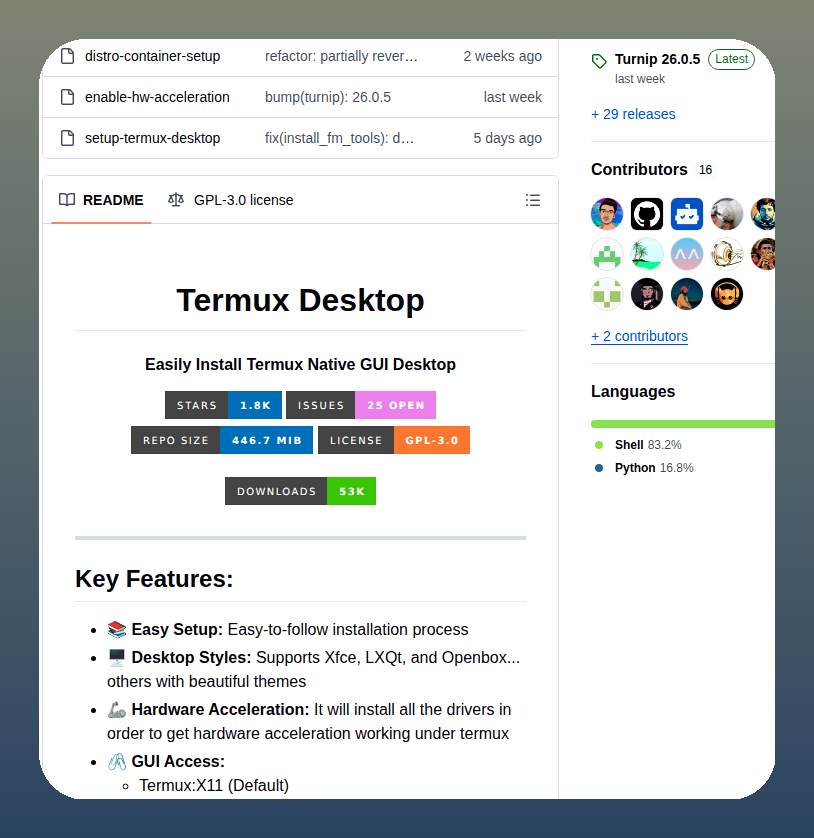Image resolution: width=814 pixels, height=838 pixels.
Task: Click the arm emoji by Hardware Acceleration
Action: point(117,709)
